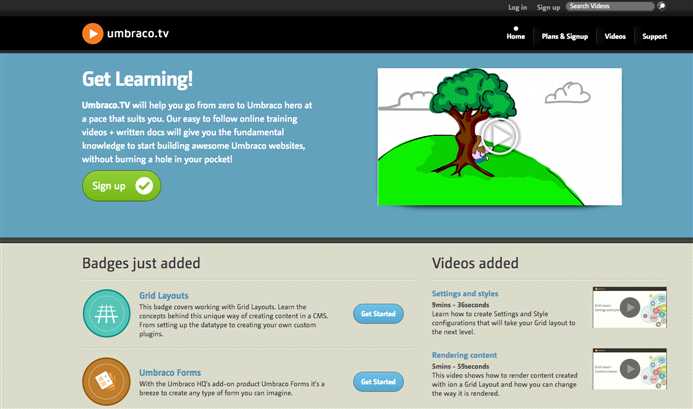693x409 pixels.
Task: Click the green Sign up button
Action: point(122,186)
